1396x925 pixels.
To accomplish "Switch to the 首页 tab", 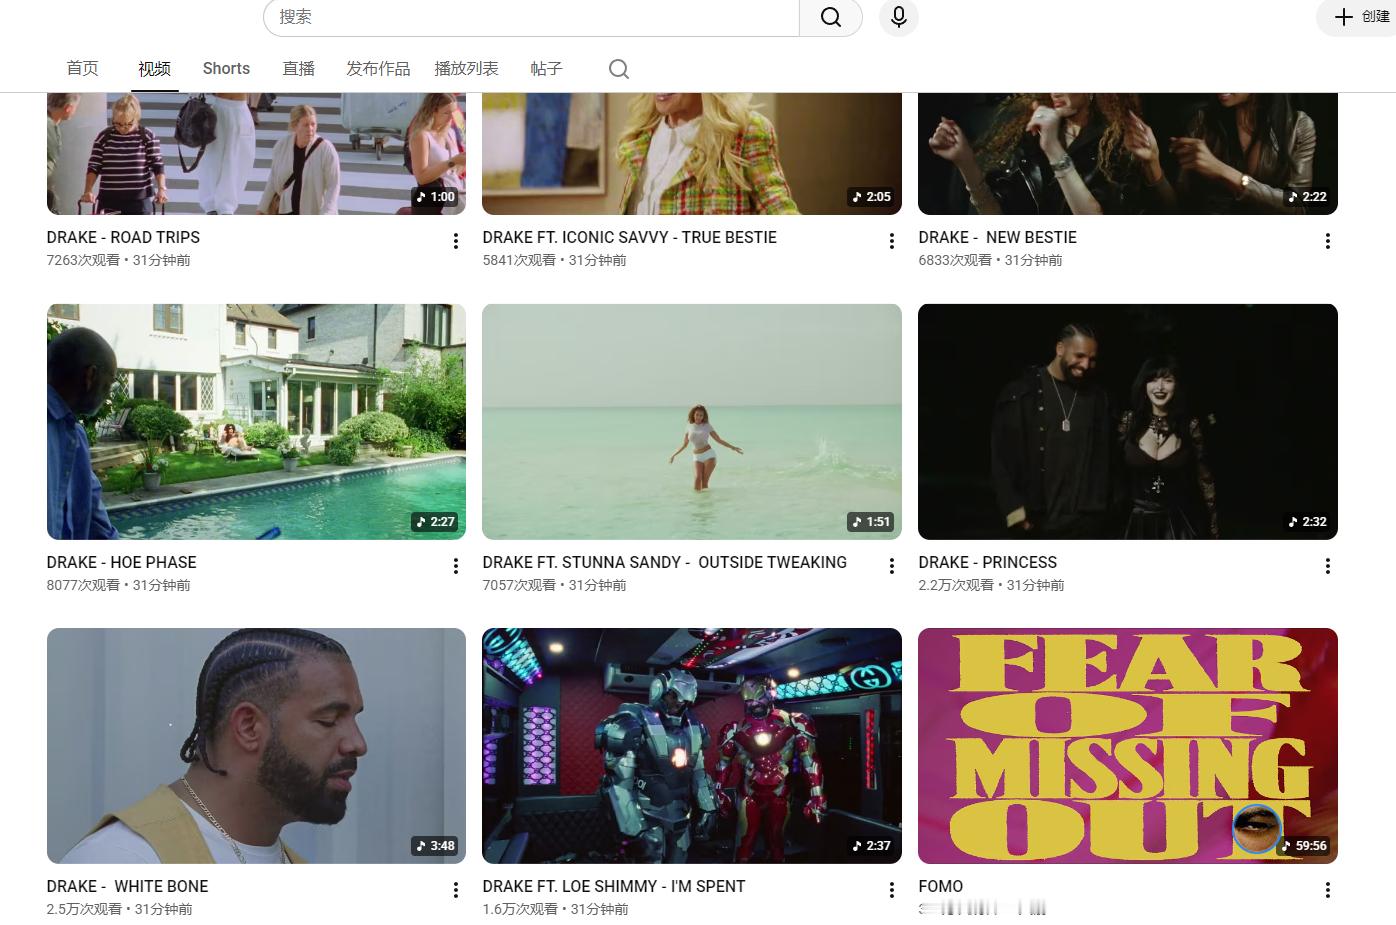I will [x=82, y=68].
